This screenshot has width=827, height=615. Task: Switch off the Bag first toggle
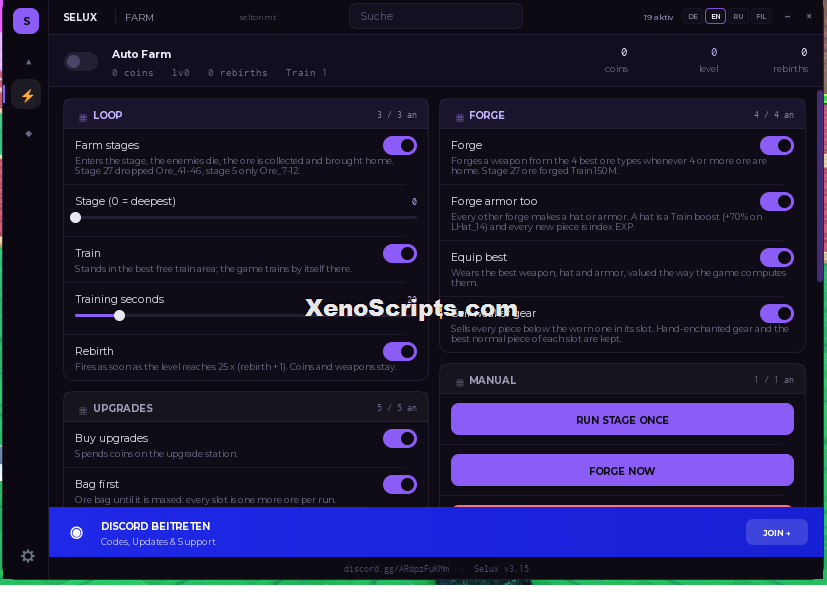(x=400, y=484)
